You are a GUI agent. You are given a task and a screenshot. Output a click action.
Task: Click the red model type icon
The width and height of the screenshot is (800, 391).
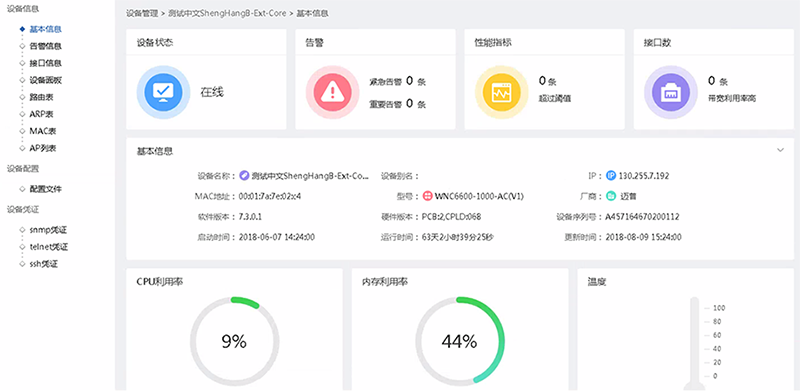tap(428, 196)
